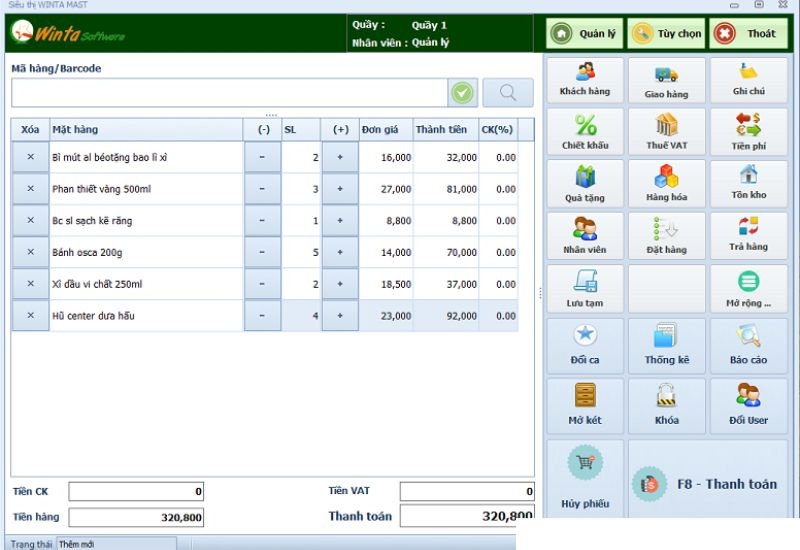Delete the Hũ center dưa hấu row
Screen dimensions: 800x550
[x=31, y=315]
